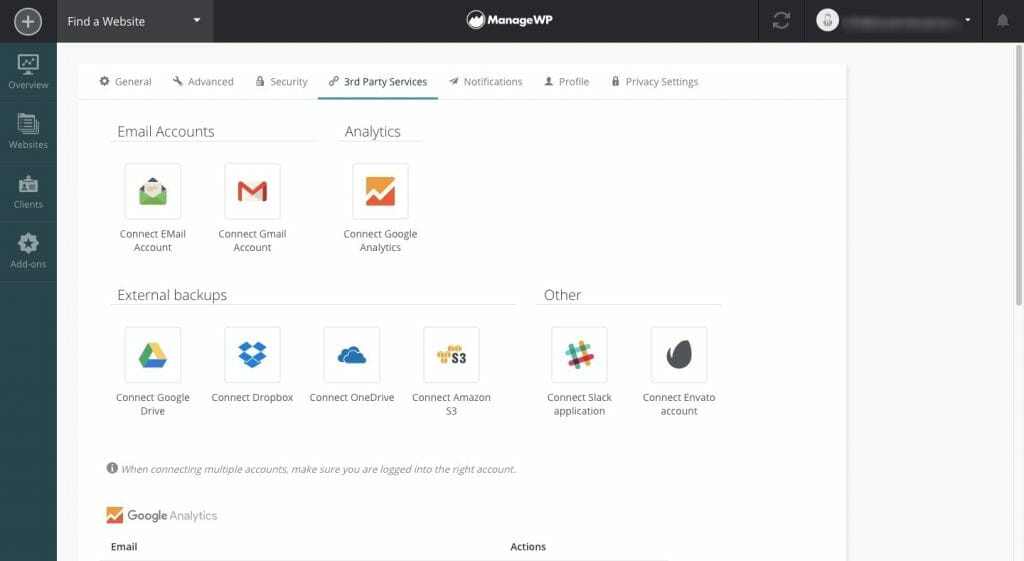Click the refresh sync icon
The image size is (1024, 561).
pyautogui.click(x=781, y=21)
